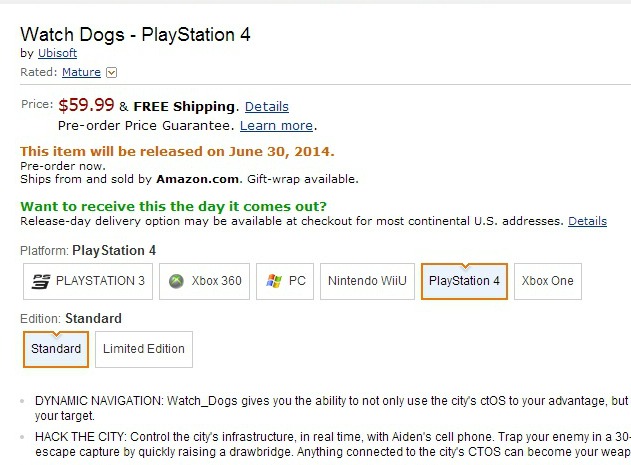Choose the Limited Edition option
Image resolution: width=631 pixels, height=465 pixels.
tap(144, 349)
